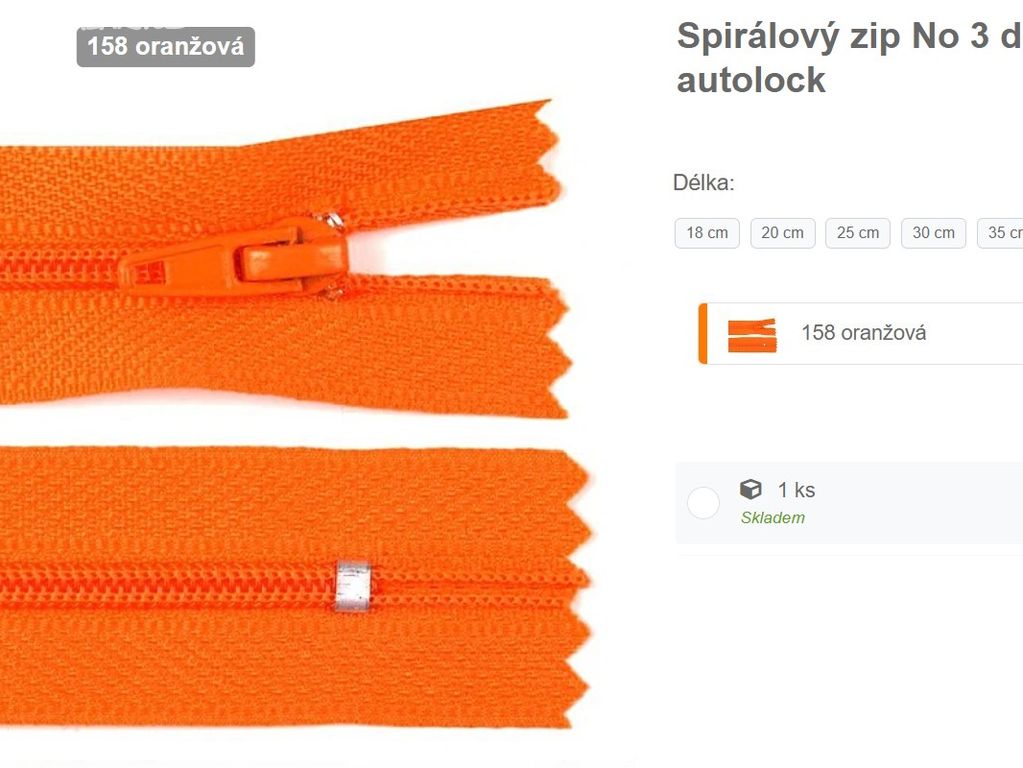Screen dimensions: 1023x768
Task: Click the silver metal zipper stopper
Action: (353, 586)
